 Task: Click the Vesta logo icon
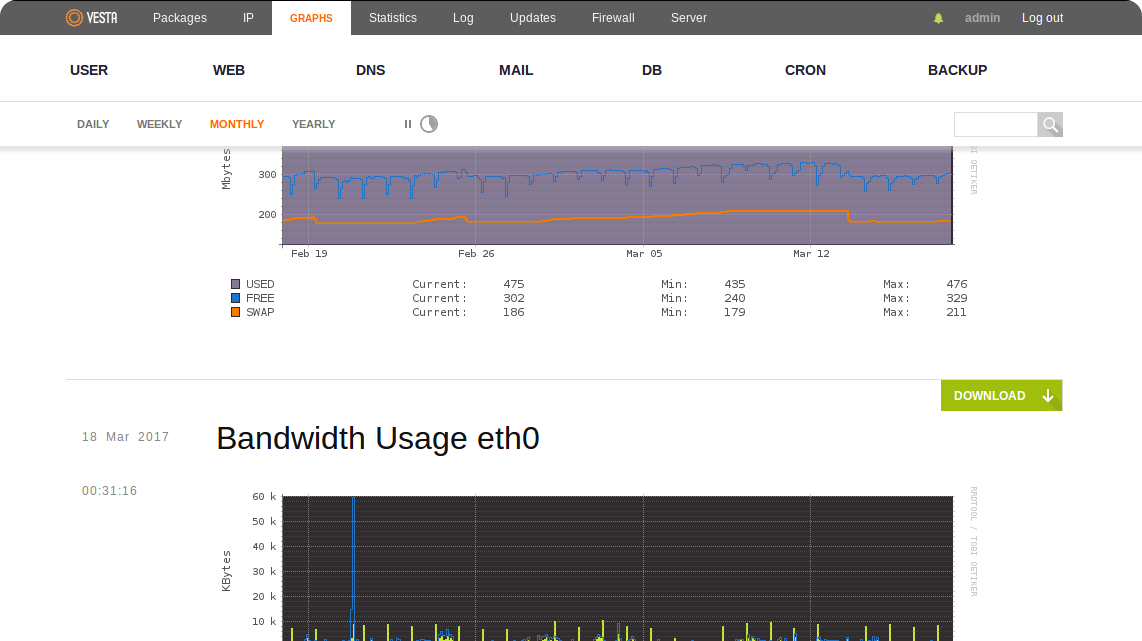tap(74, 17)
